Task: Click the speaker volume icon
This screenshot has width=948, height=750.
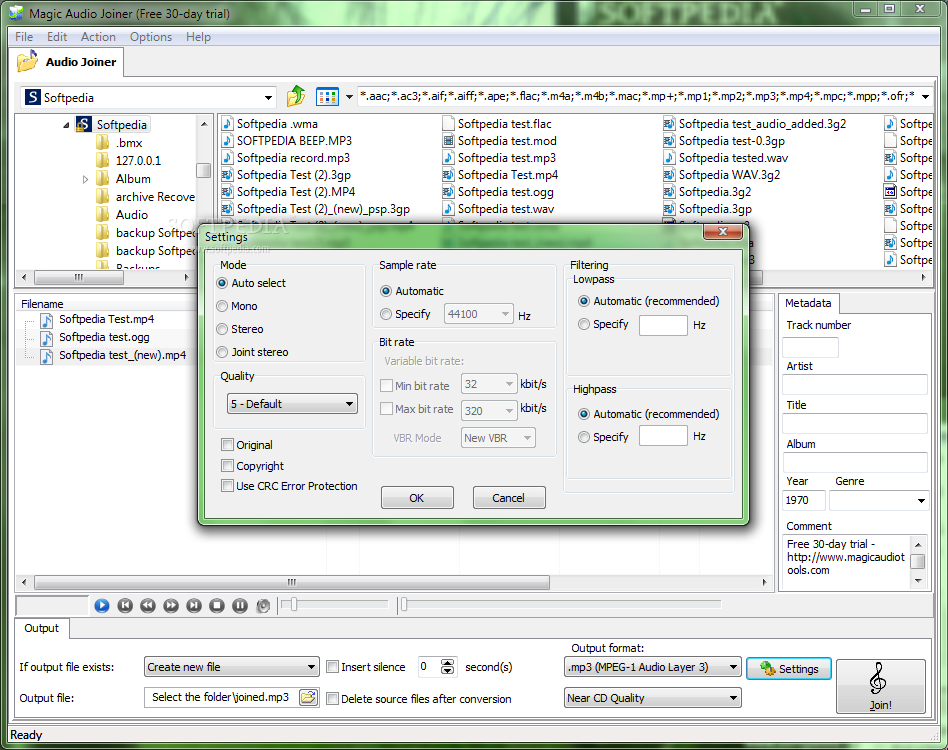Action: point(263,606)
